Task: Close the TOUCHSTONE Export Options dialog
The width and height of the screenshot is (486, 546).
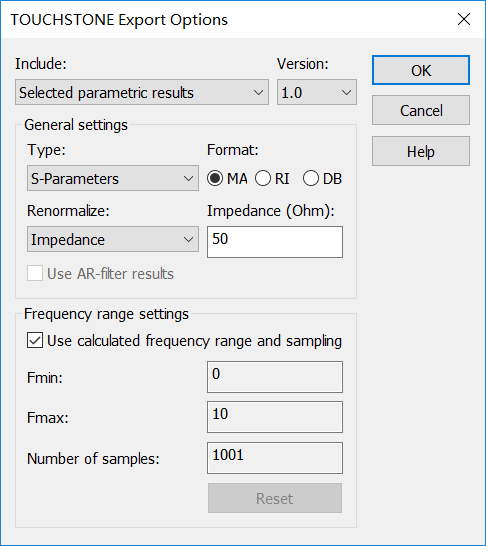Action: (464, 19)
